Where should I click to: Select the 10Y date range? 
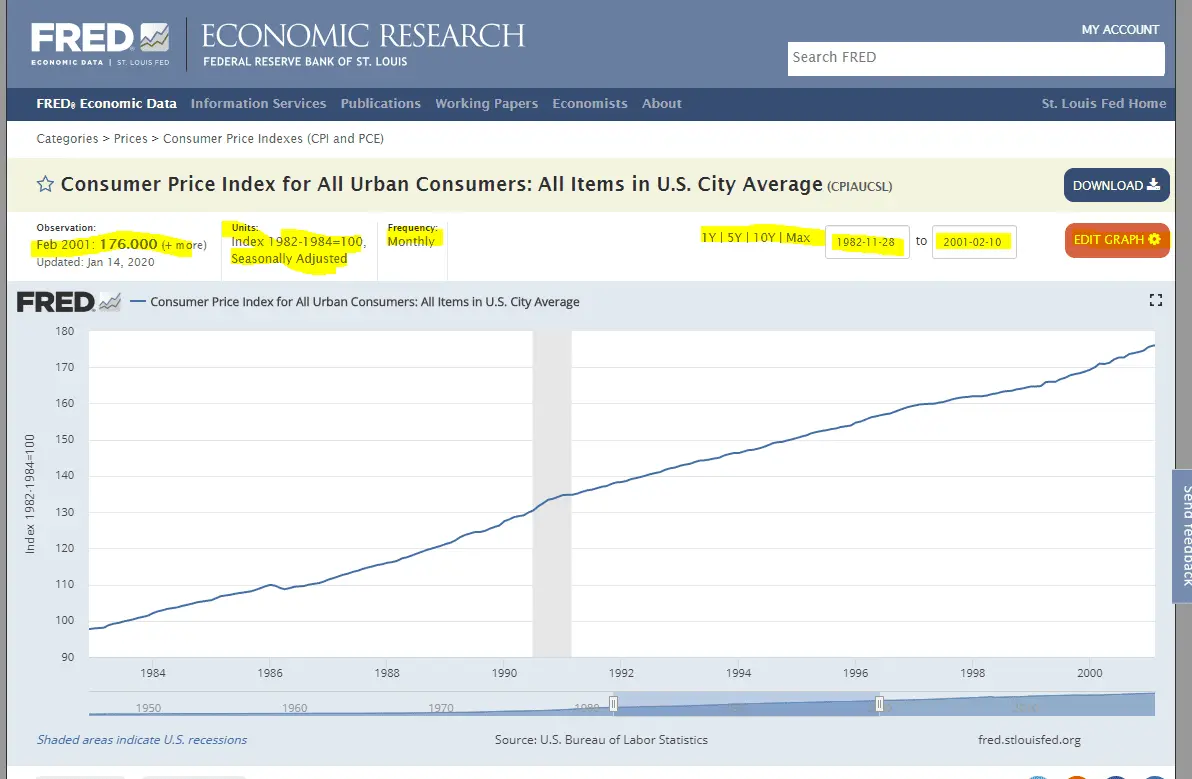tap(763, 238)
